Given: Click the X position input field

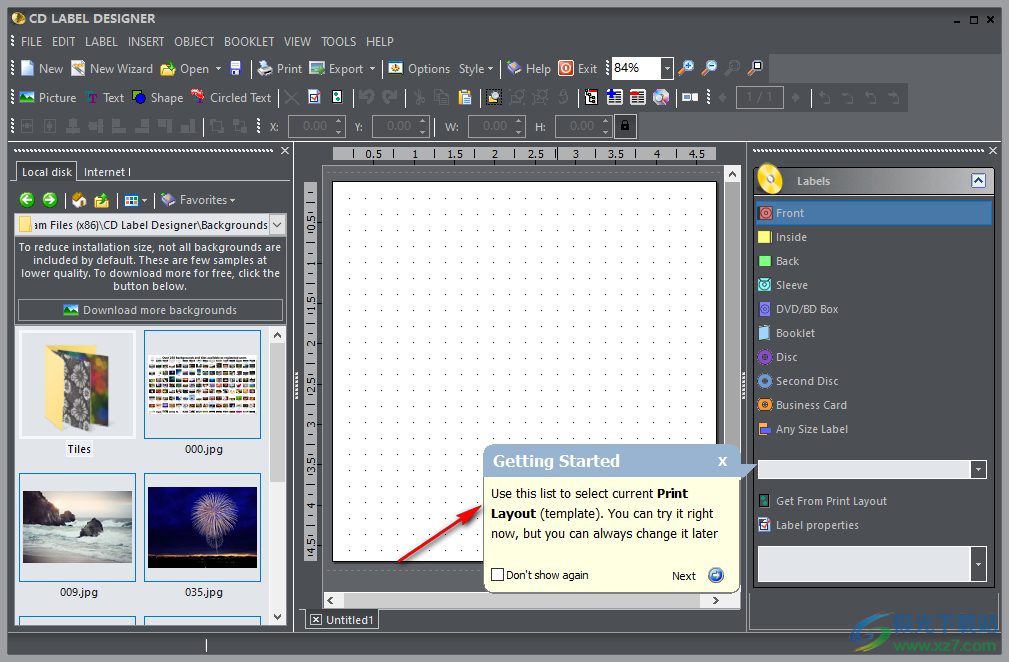Looking at the screenshot, I should tap(311, 126).
